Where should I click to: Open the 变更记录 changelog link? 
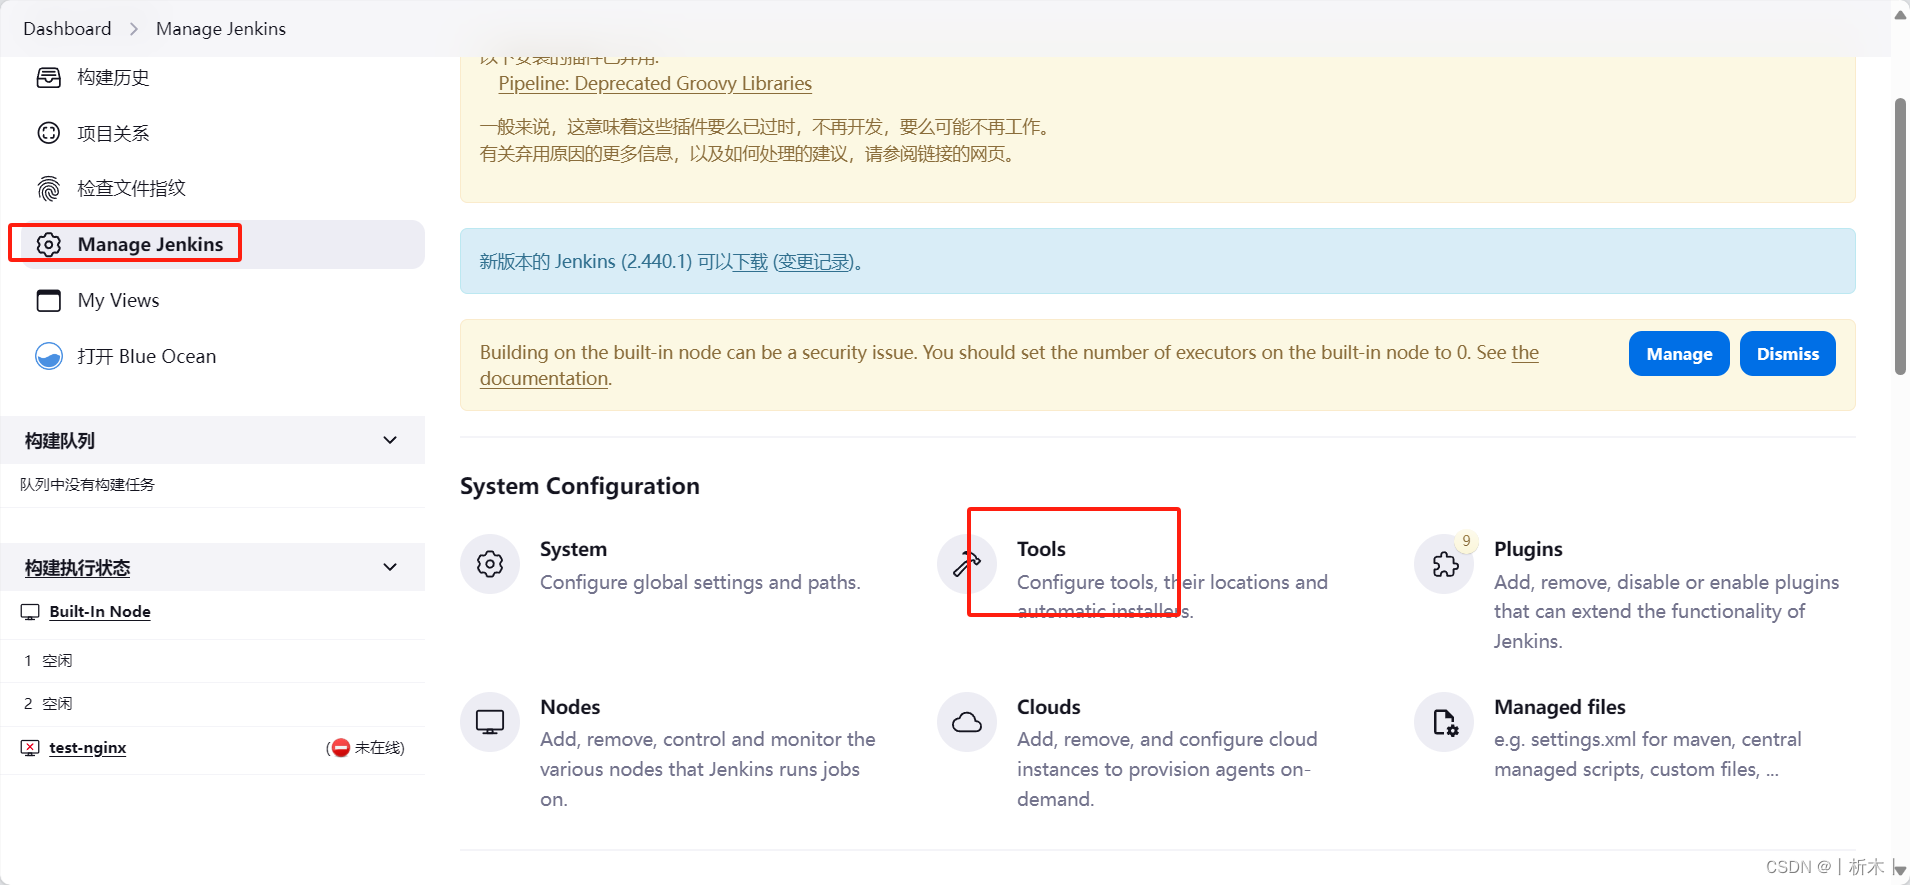pos(815,262)
